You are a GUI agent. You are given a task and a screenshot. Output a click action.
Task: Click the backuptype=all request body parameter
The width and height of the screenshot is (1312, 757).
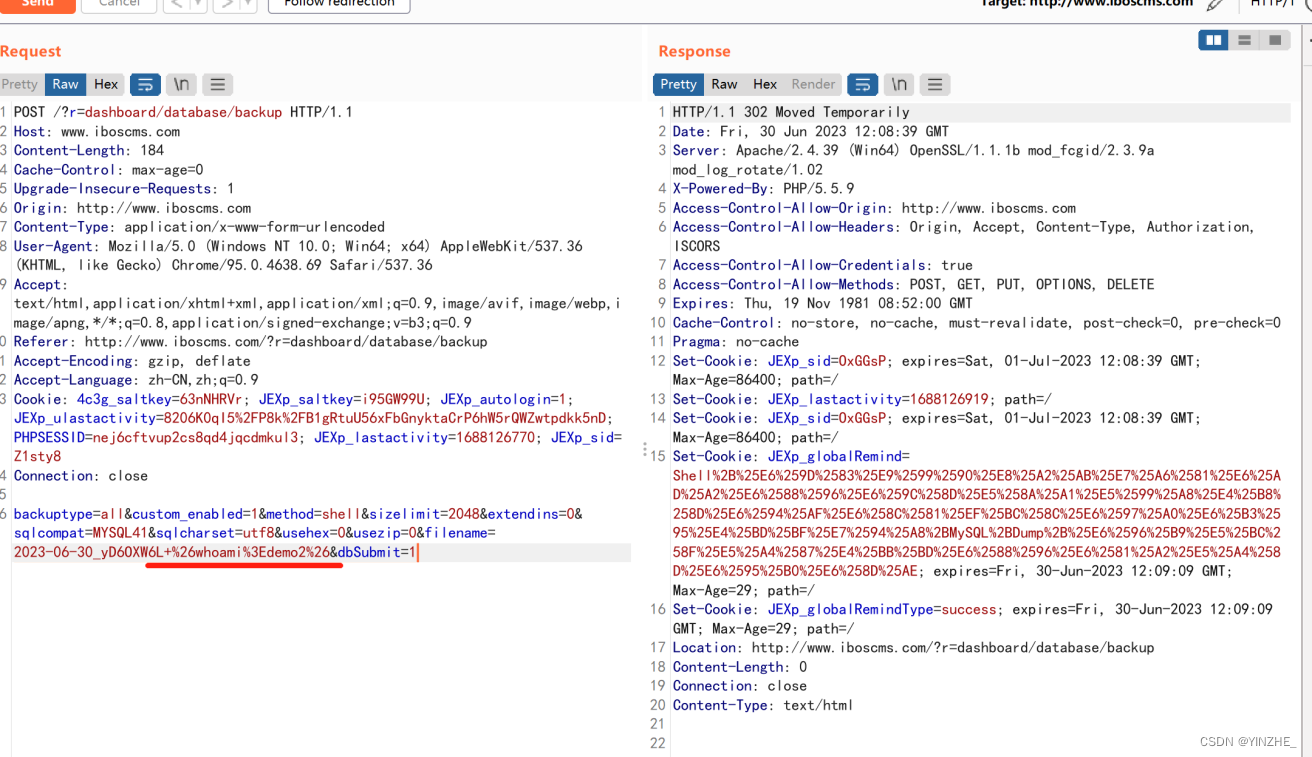(69, 513)
